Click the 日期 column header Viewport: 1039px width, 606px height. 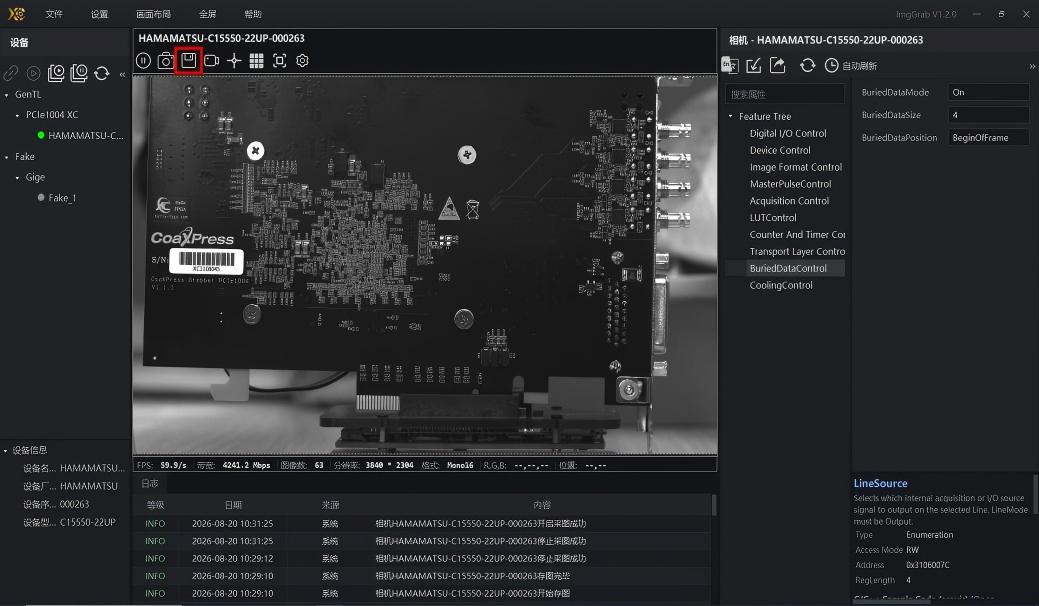point(233,505)
